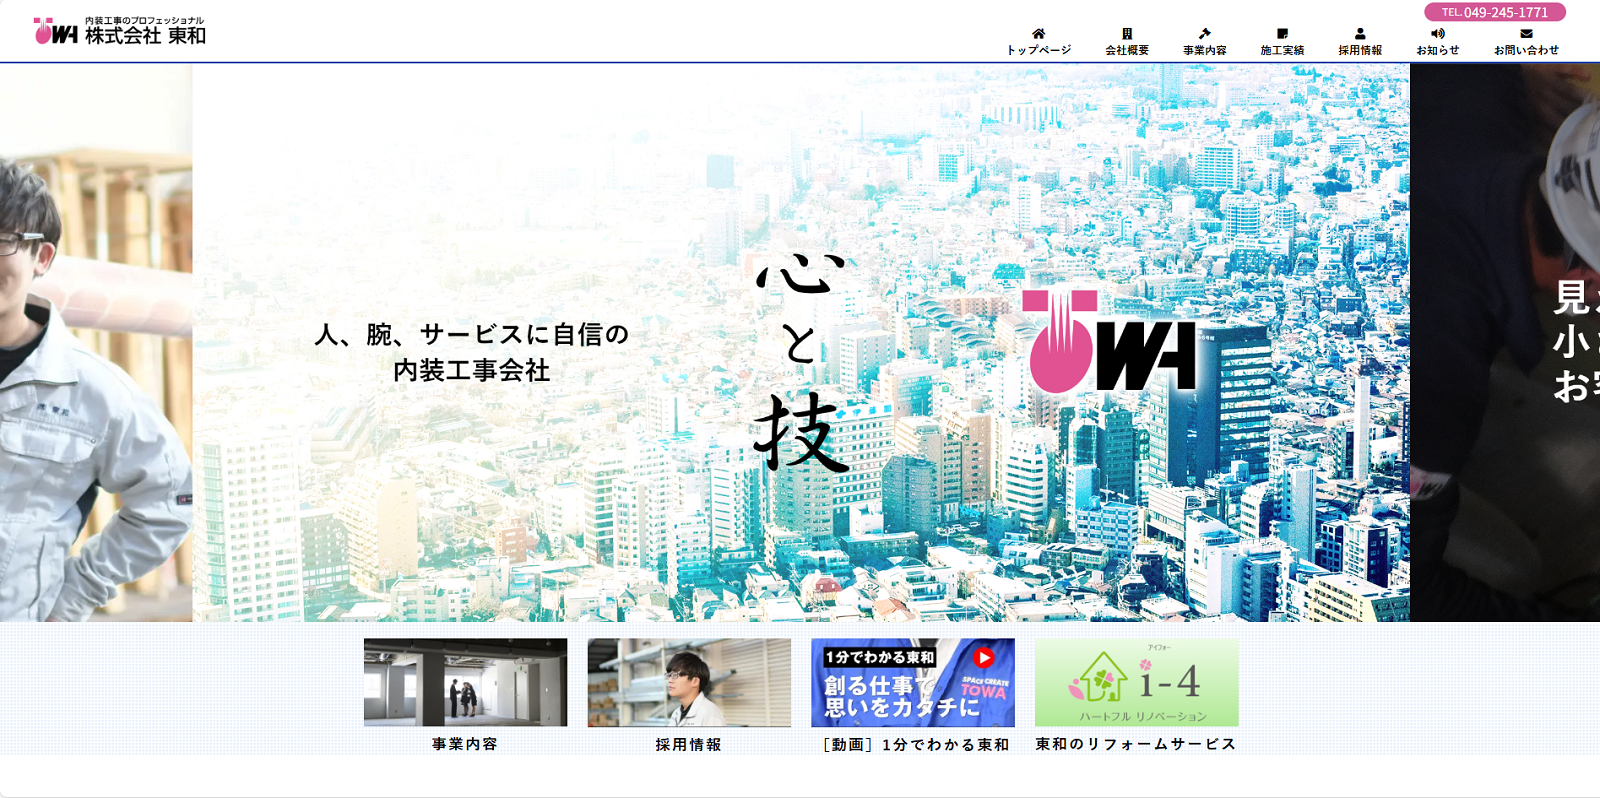Viewport: 1600px width, 798px height.
Task: Open the 会社概要 menu item
Action: (x=1127, y=50)
